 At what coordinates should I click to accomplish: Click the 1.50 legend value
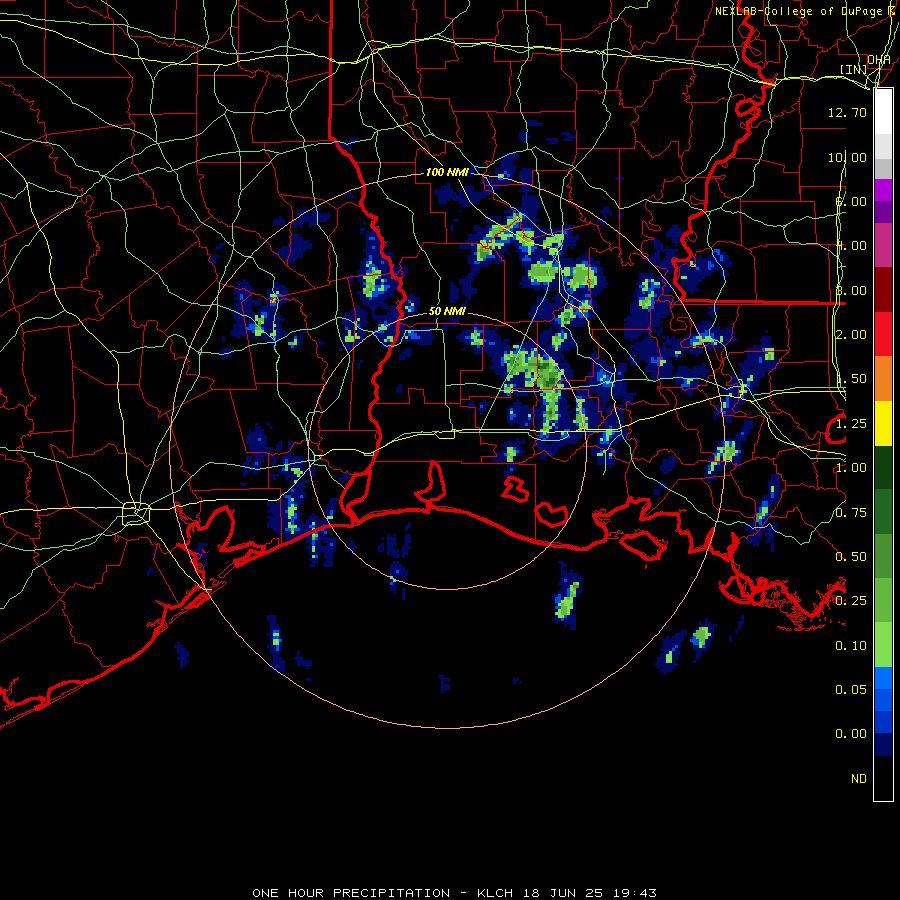coord(851,379)
